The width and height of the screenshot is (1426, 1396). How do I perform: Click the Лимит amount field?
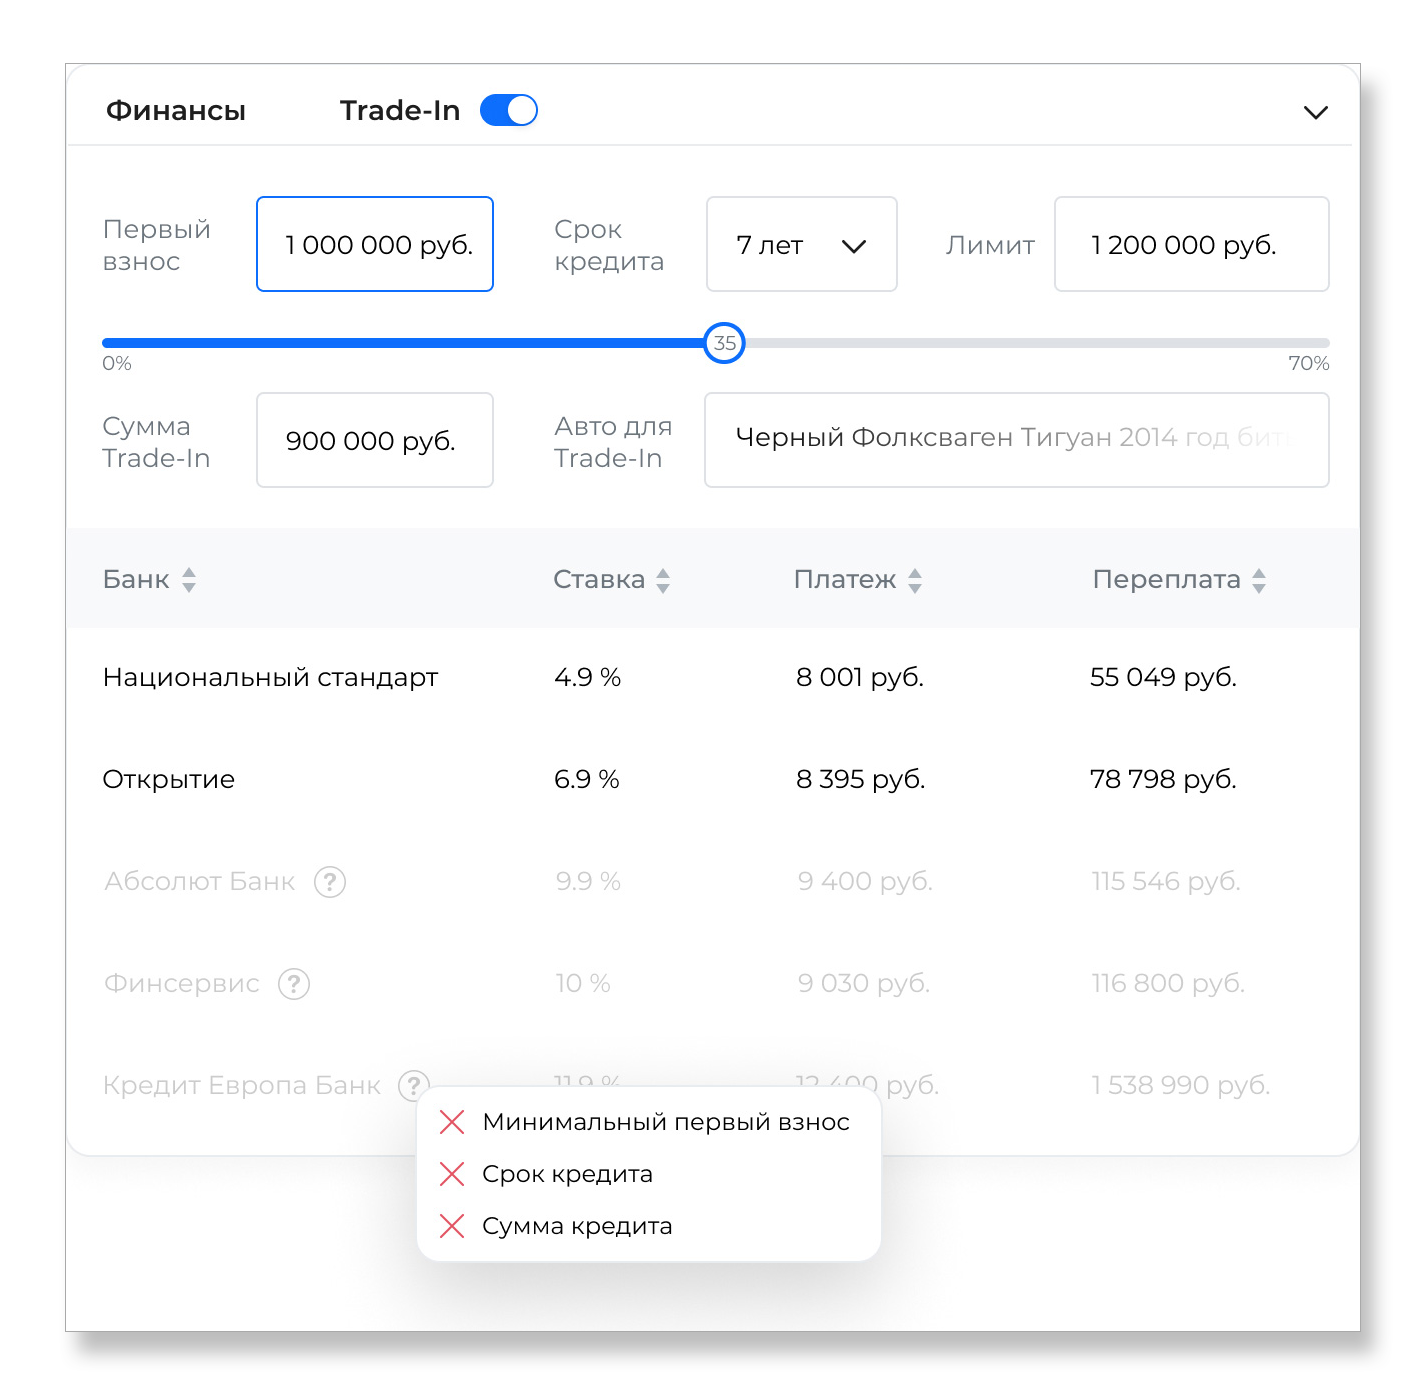click(x=1191, y=245)
